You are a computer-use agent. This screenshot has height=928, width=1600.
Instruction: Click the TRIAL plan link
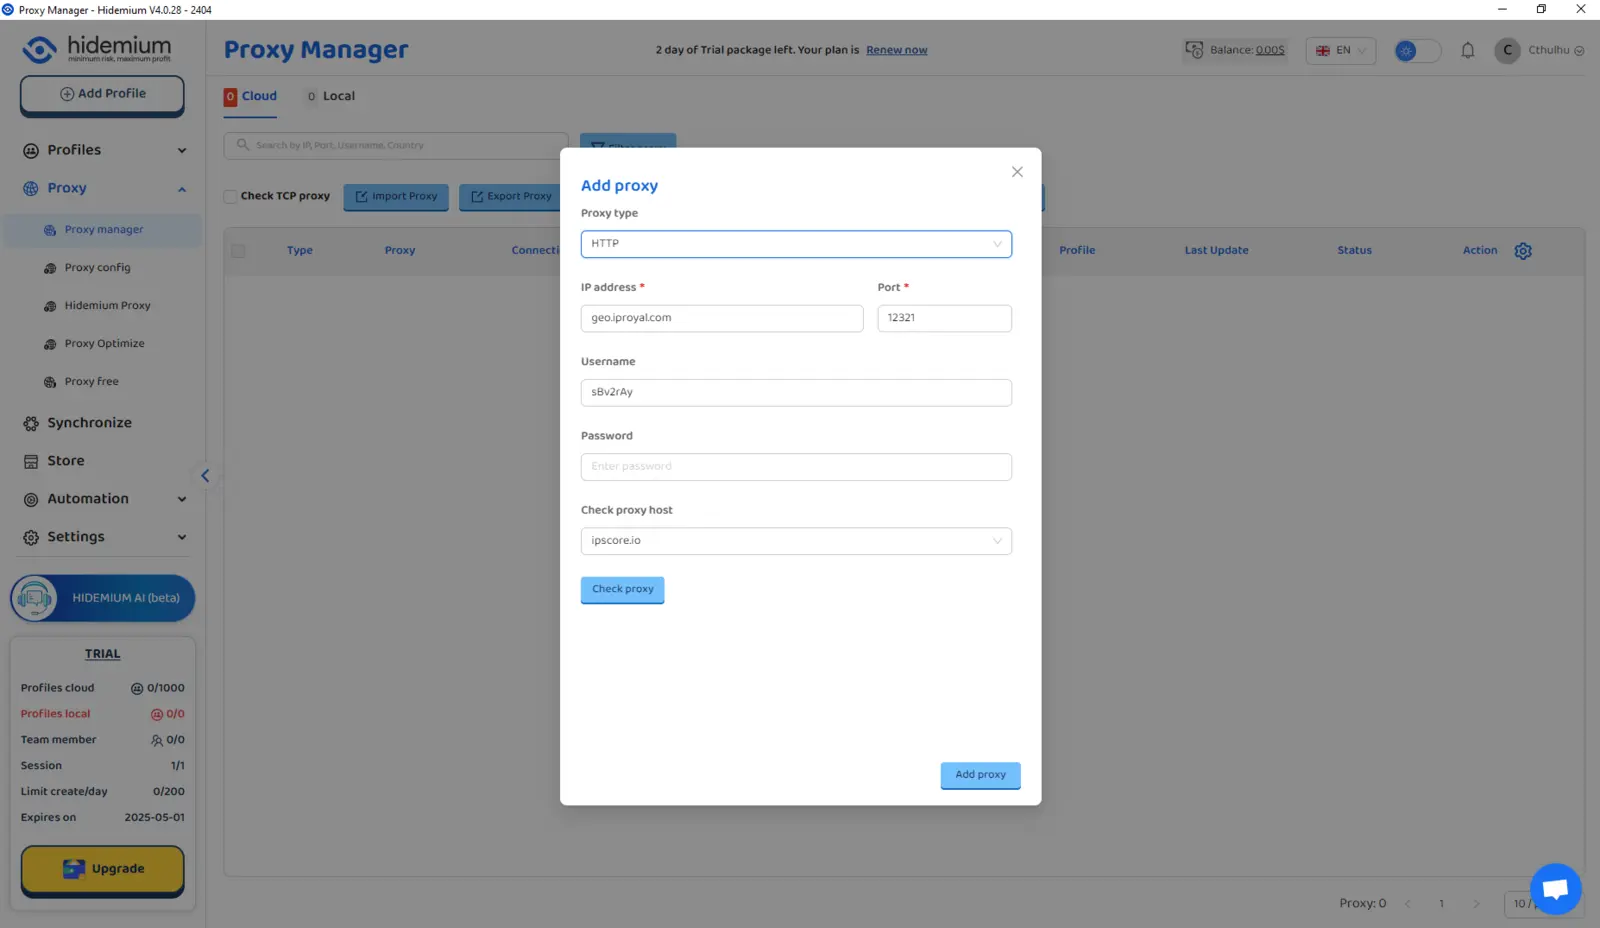click(102, 654)
